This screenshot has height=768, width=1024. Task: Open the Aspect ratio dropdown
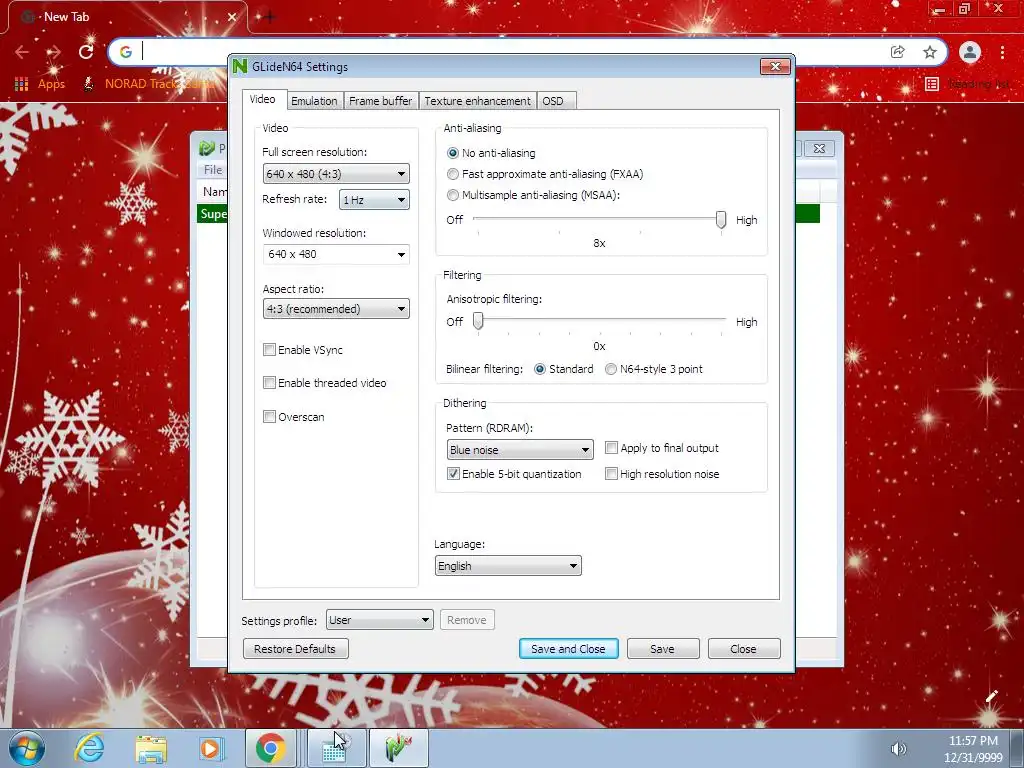coord(336,309)
